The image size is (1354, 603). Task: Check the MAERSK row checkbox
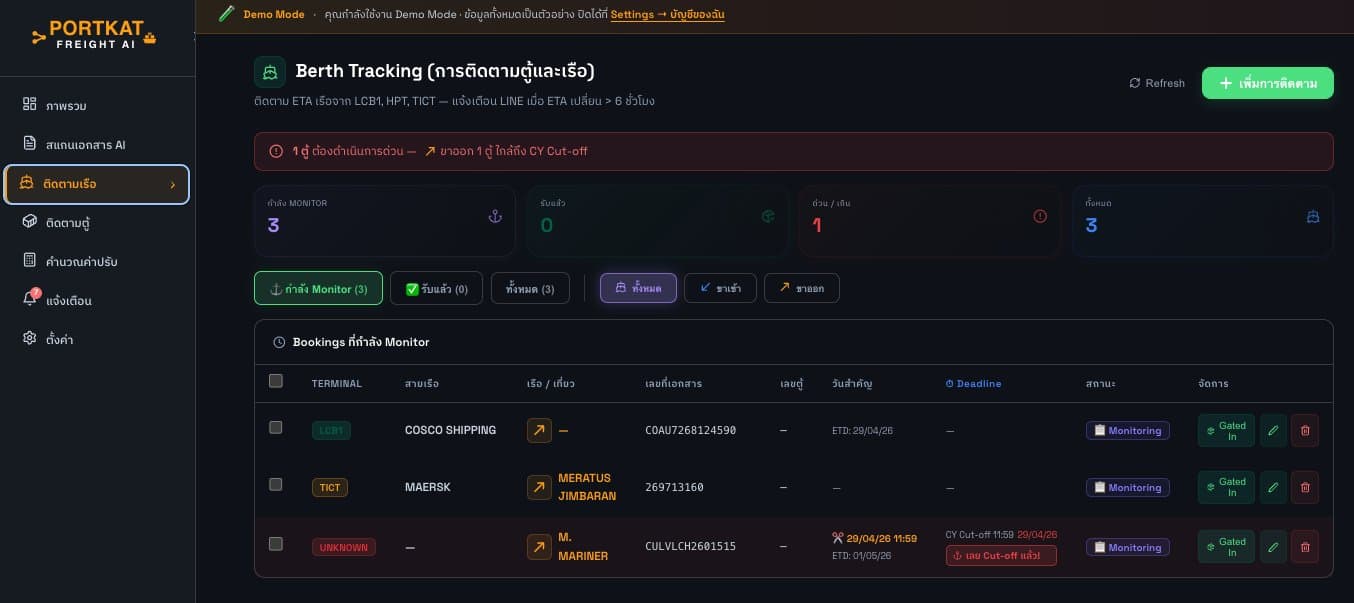point(276,484)
